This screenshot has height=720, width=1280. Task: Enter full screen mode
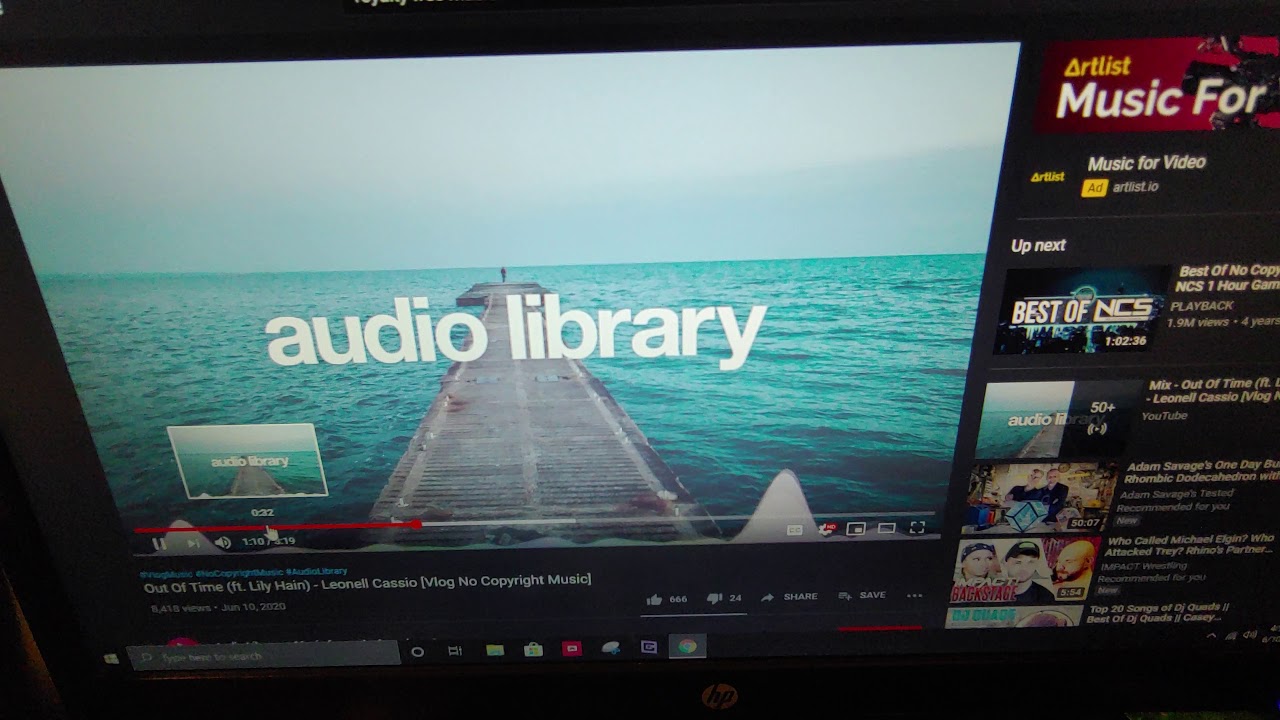point(917,527)
